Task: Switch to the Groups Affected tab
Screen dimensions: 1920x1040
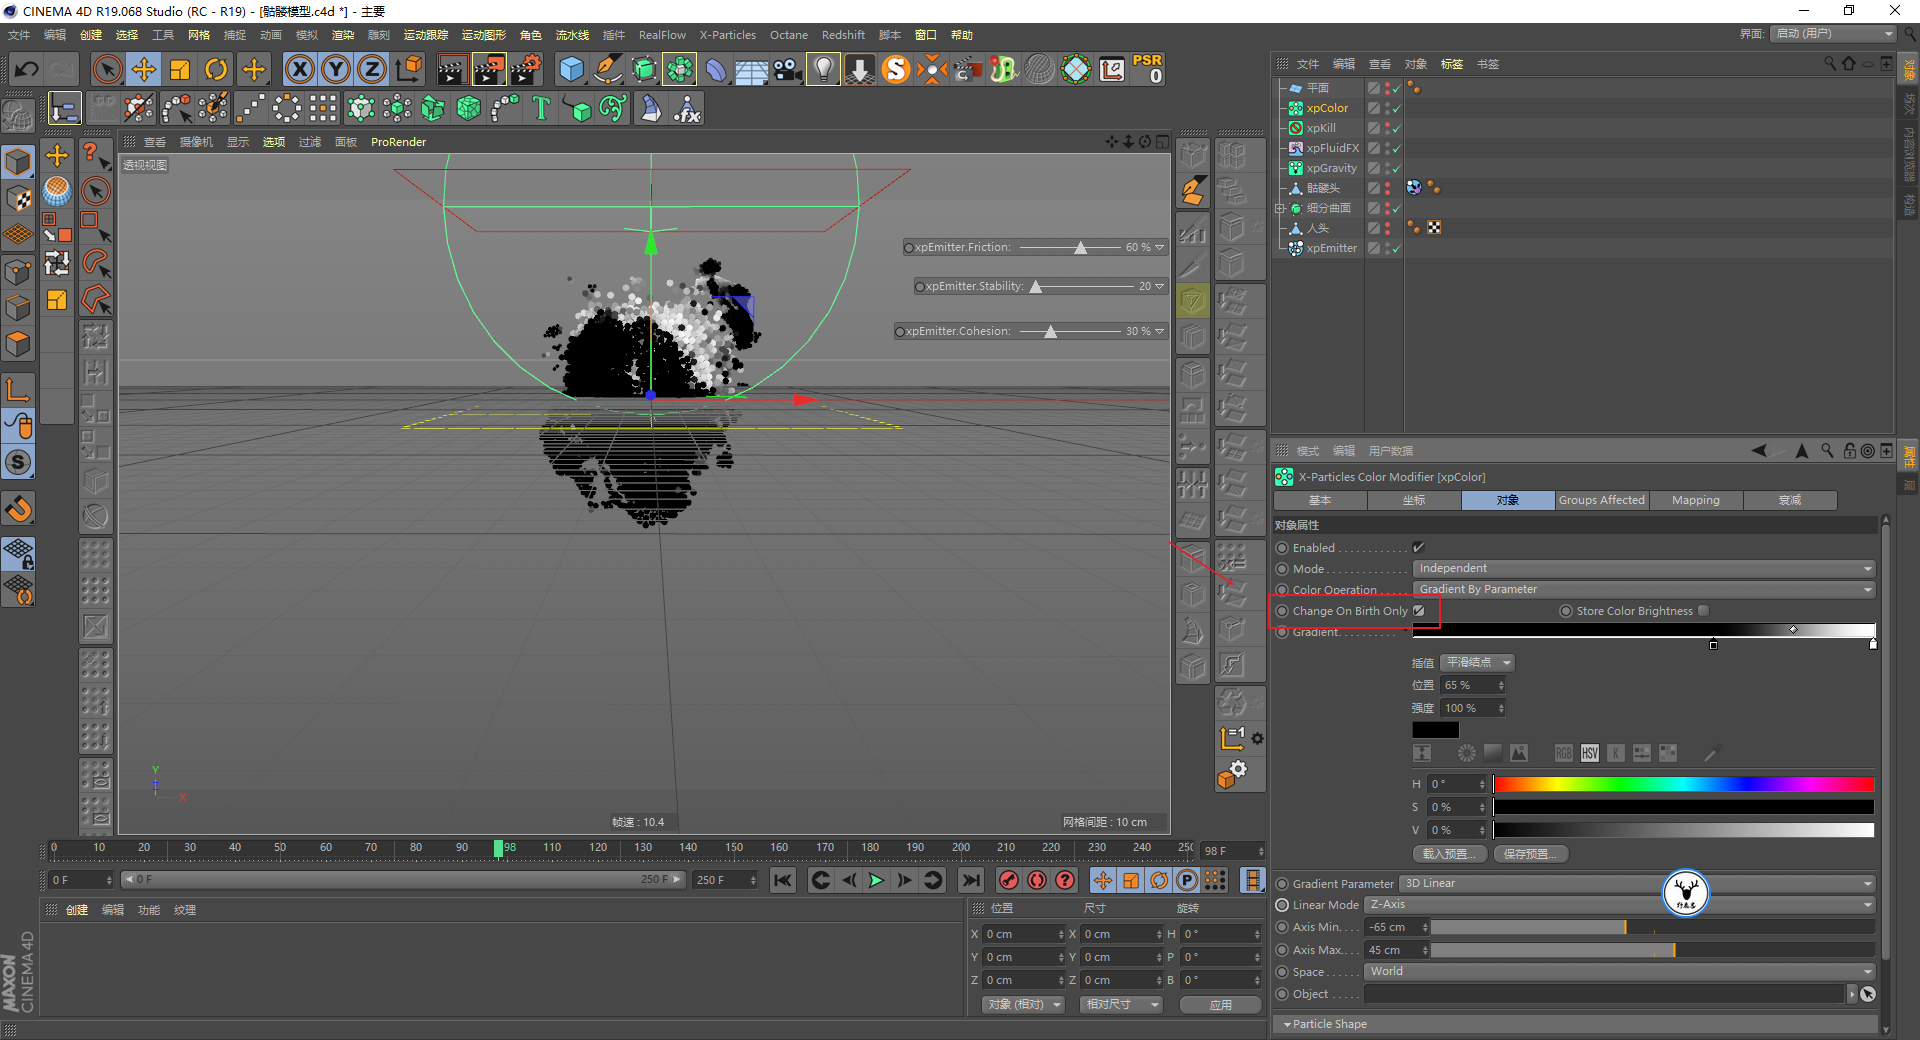Action: pos(1601,500)
